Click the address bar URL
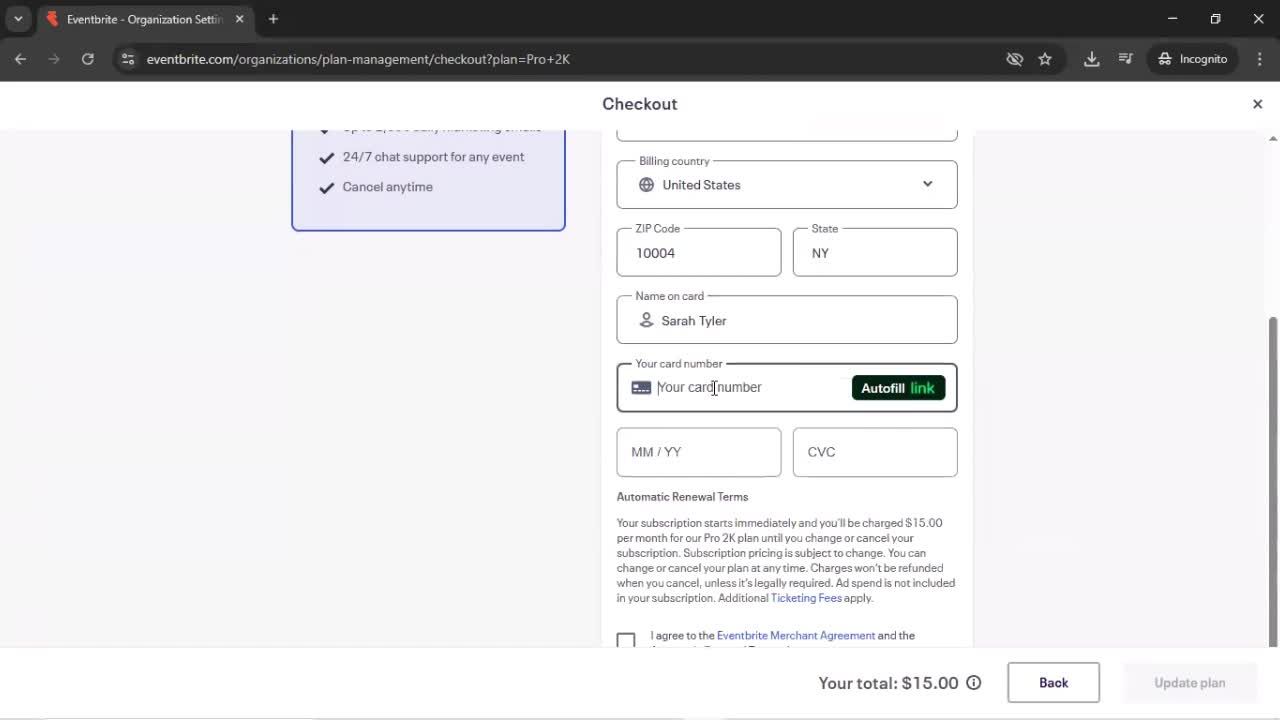This screenshot has width=1280, height=720. (x=358, y=59)
